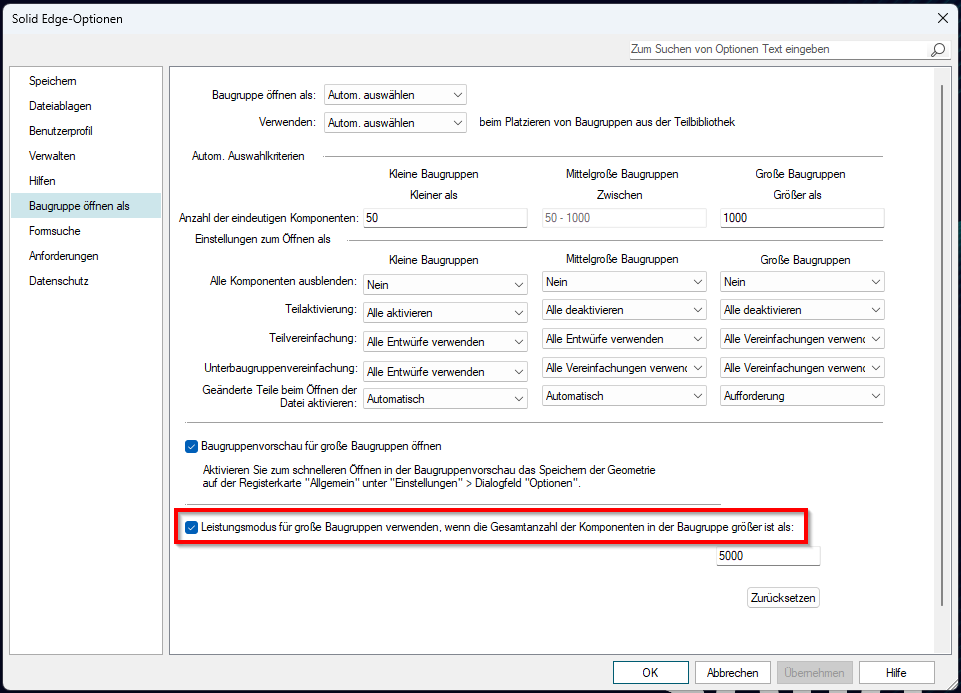The width and height of the screenshot is (961, 693).
Task: Open Alle Komponenten ausblenden dropdown for Mittelgroße Baugruppen
Action: coord(624,282)
